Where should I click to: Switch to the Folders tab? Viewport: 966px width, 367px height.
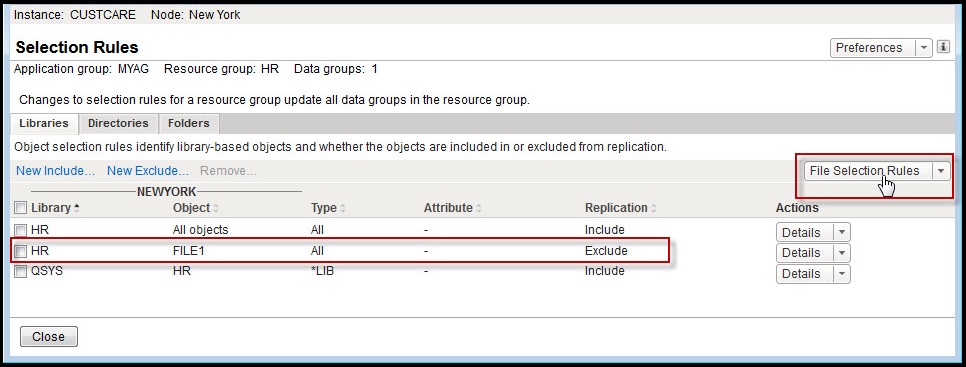pos(189,123)
